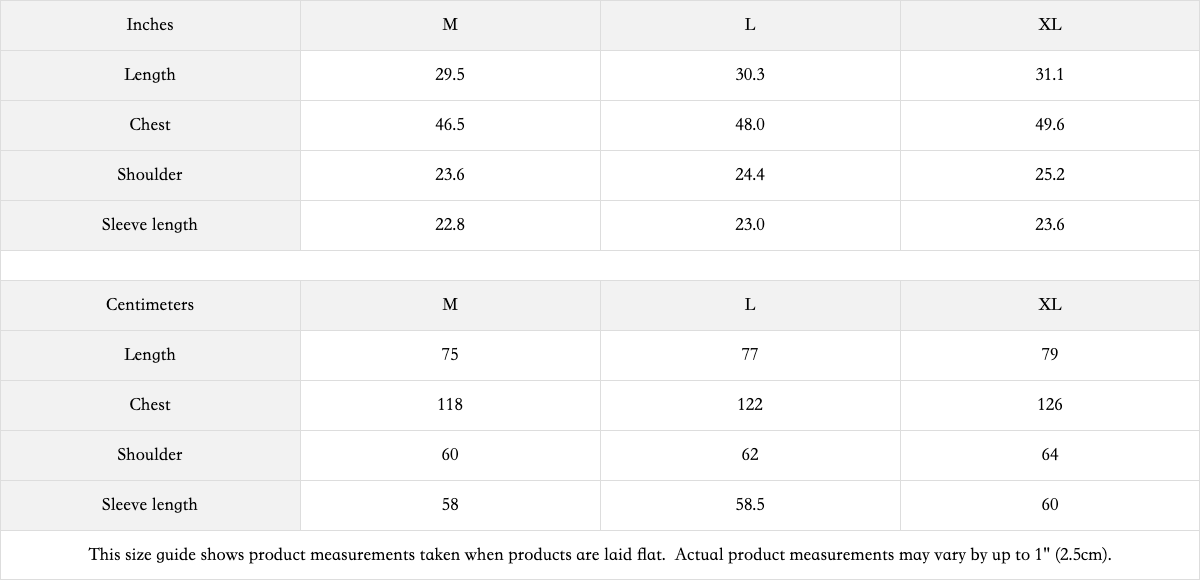Select the 30.3 length value cell

click(750, 75)
